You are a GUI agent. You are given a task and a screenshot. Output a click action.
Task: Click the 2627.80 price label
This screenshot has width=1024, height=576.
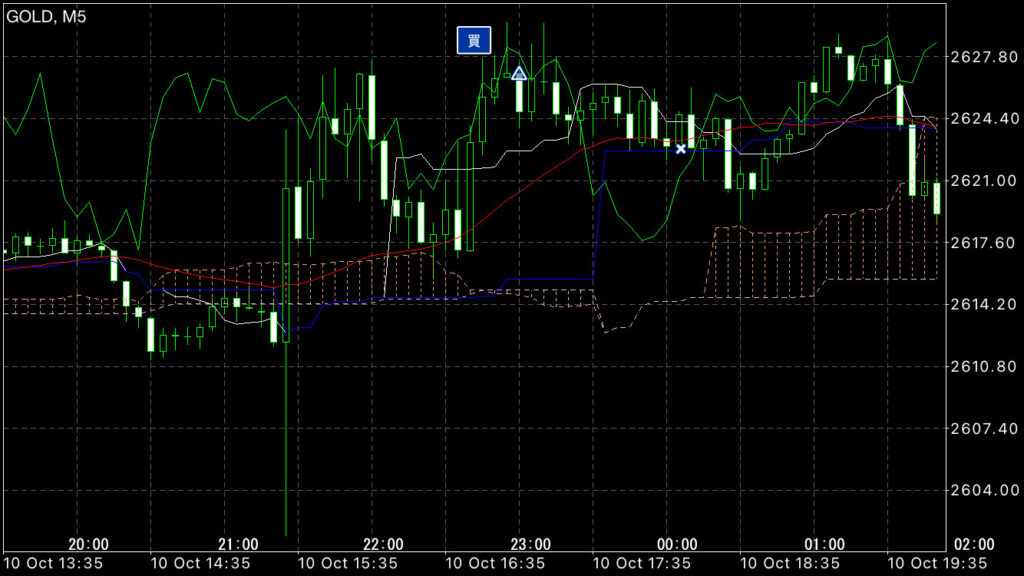click(984, 57)
